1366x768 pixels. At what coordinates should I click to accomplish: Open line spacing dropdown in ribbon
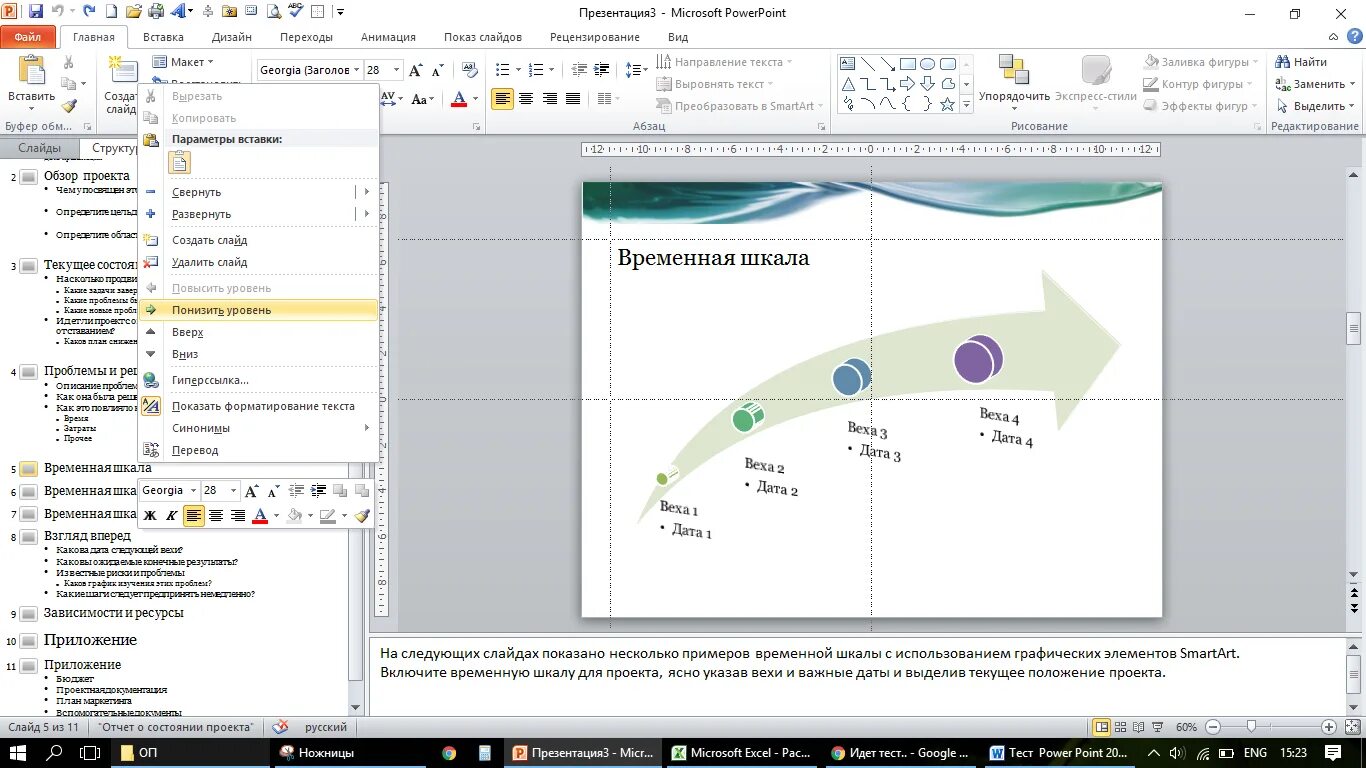[x=636, y=70]
